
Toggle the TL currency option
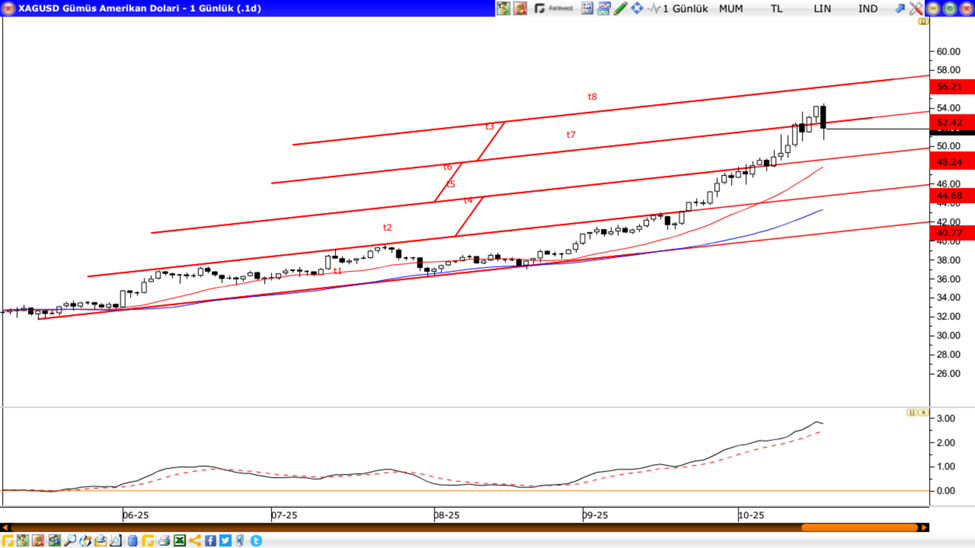(x=776, y=8)
